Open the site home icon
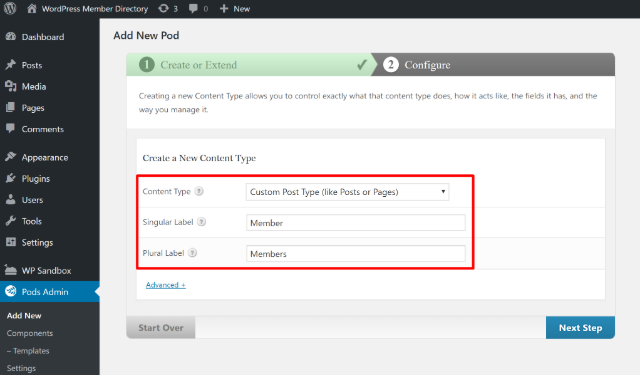Viewport: 640px width, 375px height. pos(32,8)
